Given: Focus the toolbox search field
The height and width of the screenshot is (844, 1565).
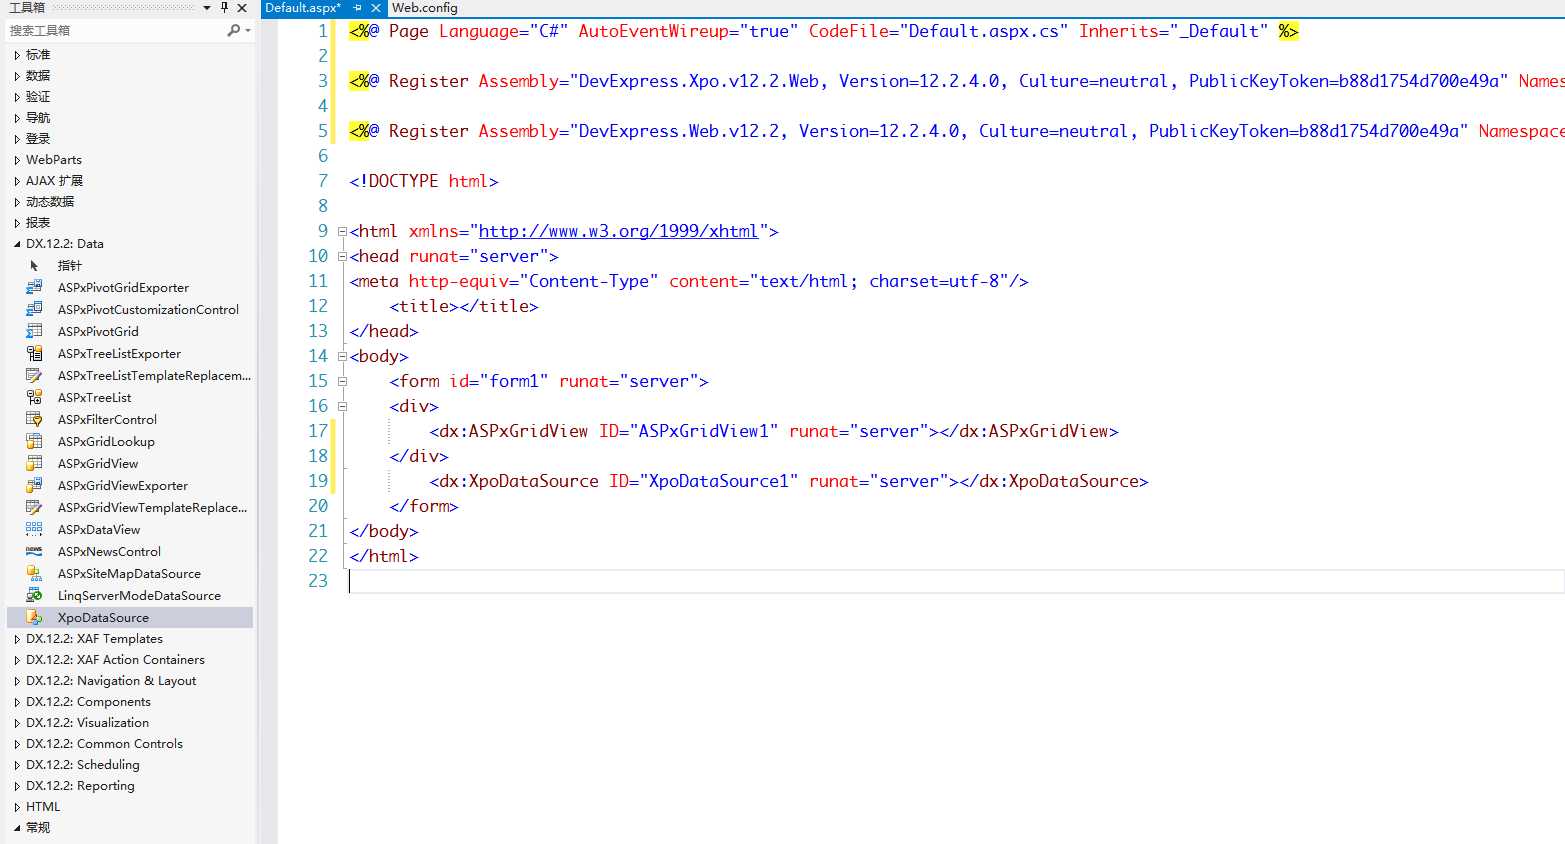Looking at the screenshot, I should (x=116, y=30).
